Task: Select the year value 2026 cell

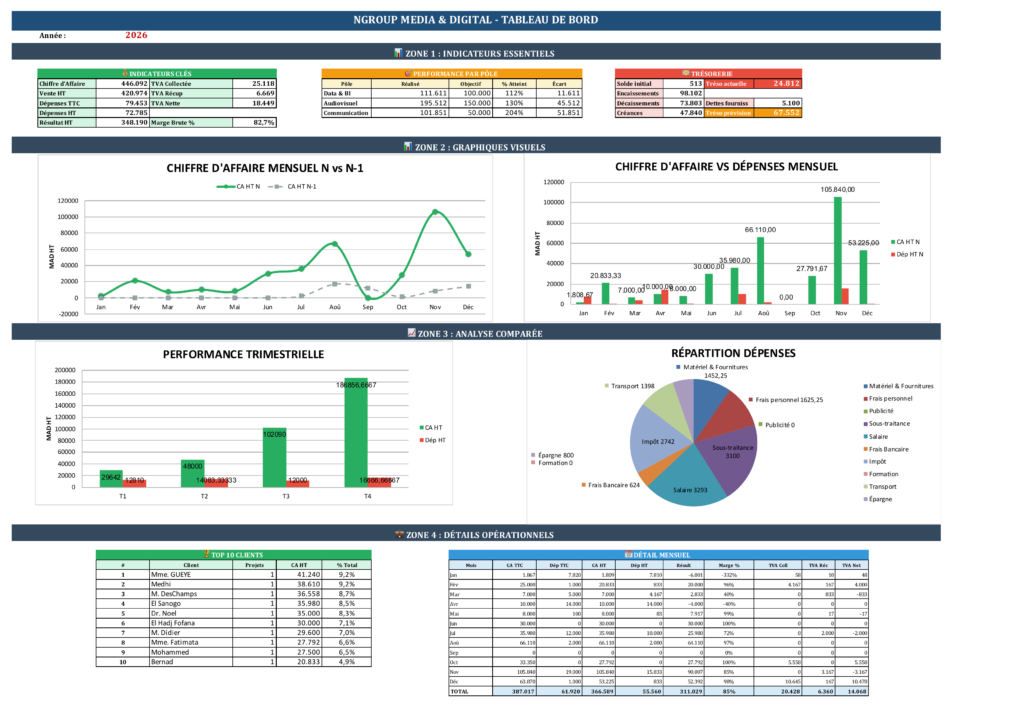Action: [x=137, y=35]
